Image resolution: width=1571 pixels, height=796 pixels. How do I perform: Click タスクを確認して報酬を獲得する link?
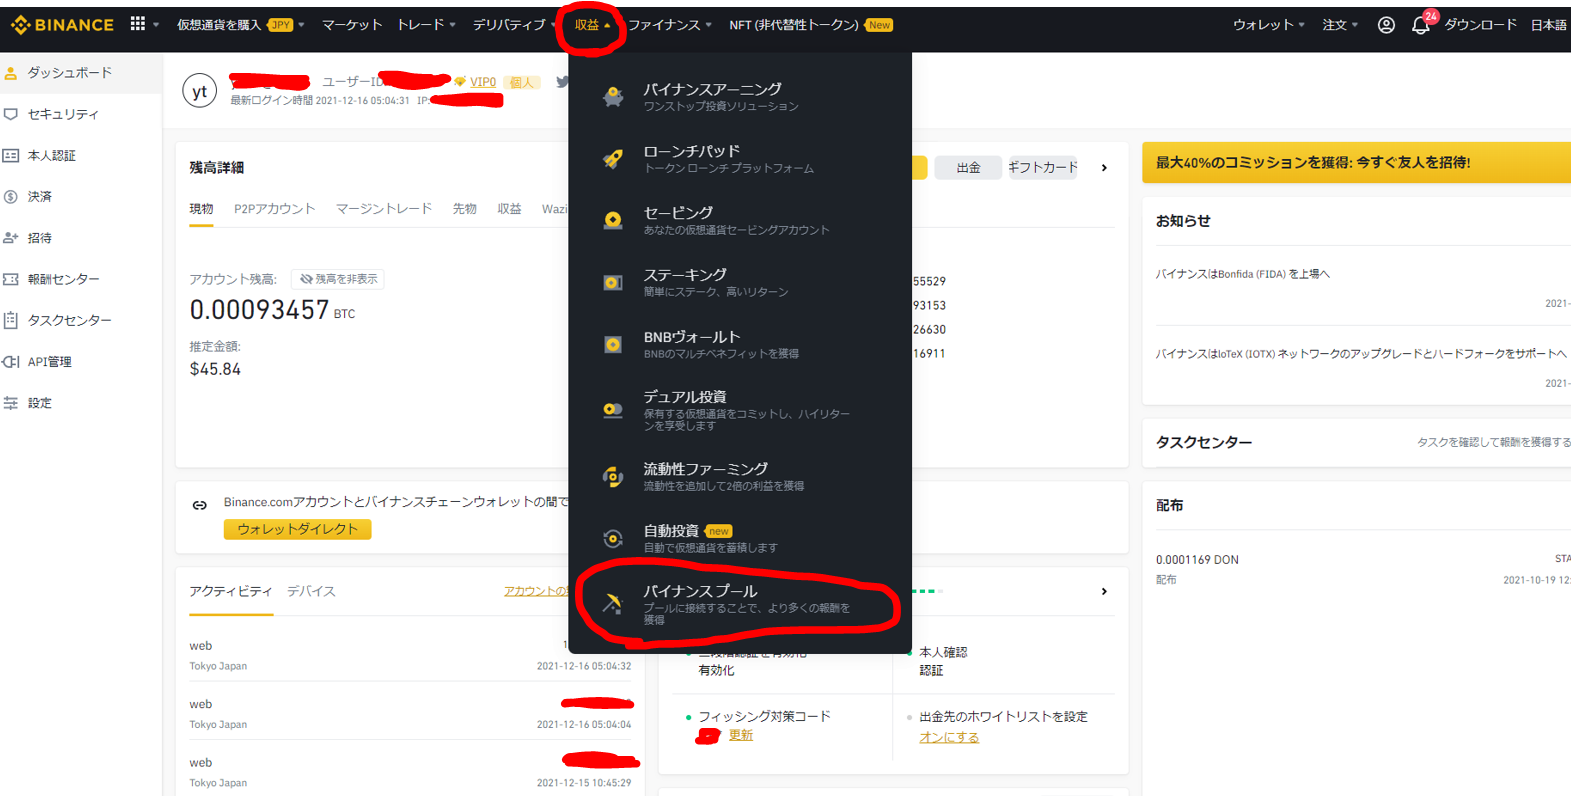1493,442
